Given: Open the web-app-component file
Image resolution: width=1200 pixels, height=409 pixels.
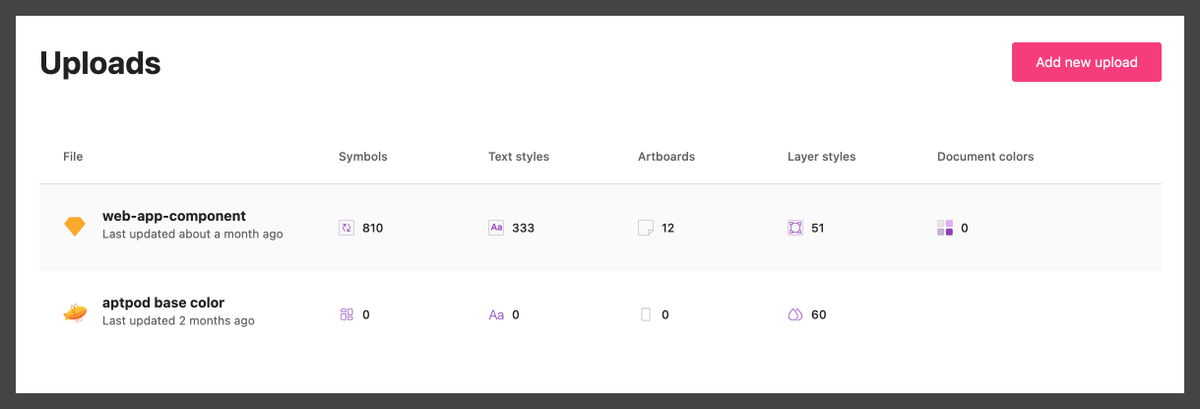Looking at the screenshot, I should [x=174, y=216].
